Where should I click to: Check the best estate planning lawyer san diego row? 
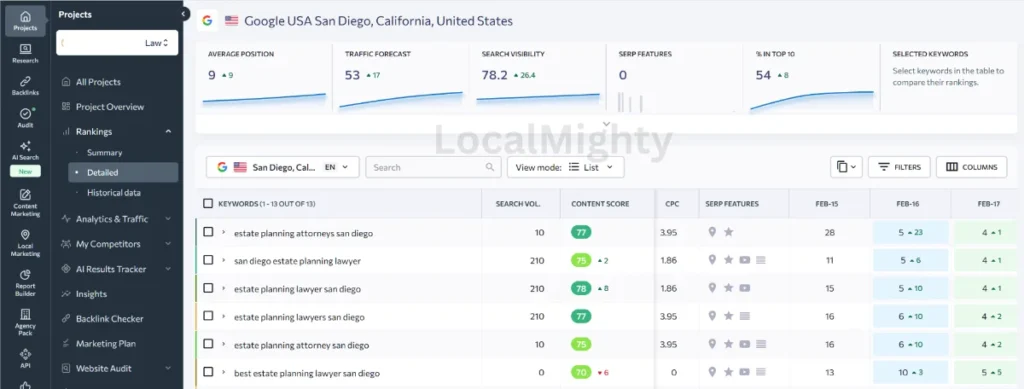(x=208, y=372)
